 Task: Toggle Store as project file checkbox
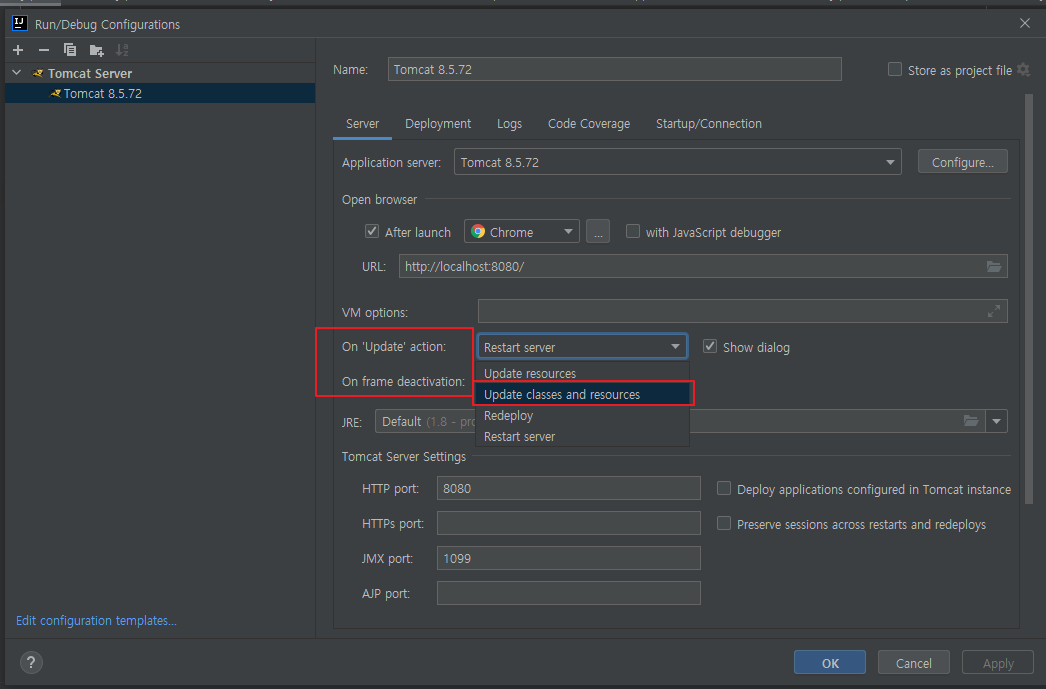[x=895, y=69]
